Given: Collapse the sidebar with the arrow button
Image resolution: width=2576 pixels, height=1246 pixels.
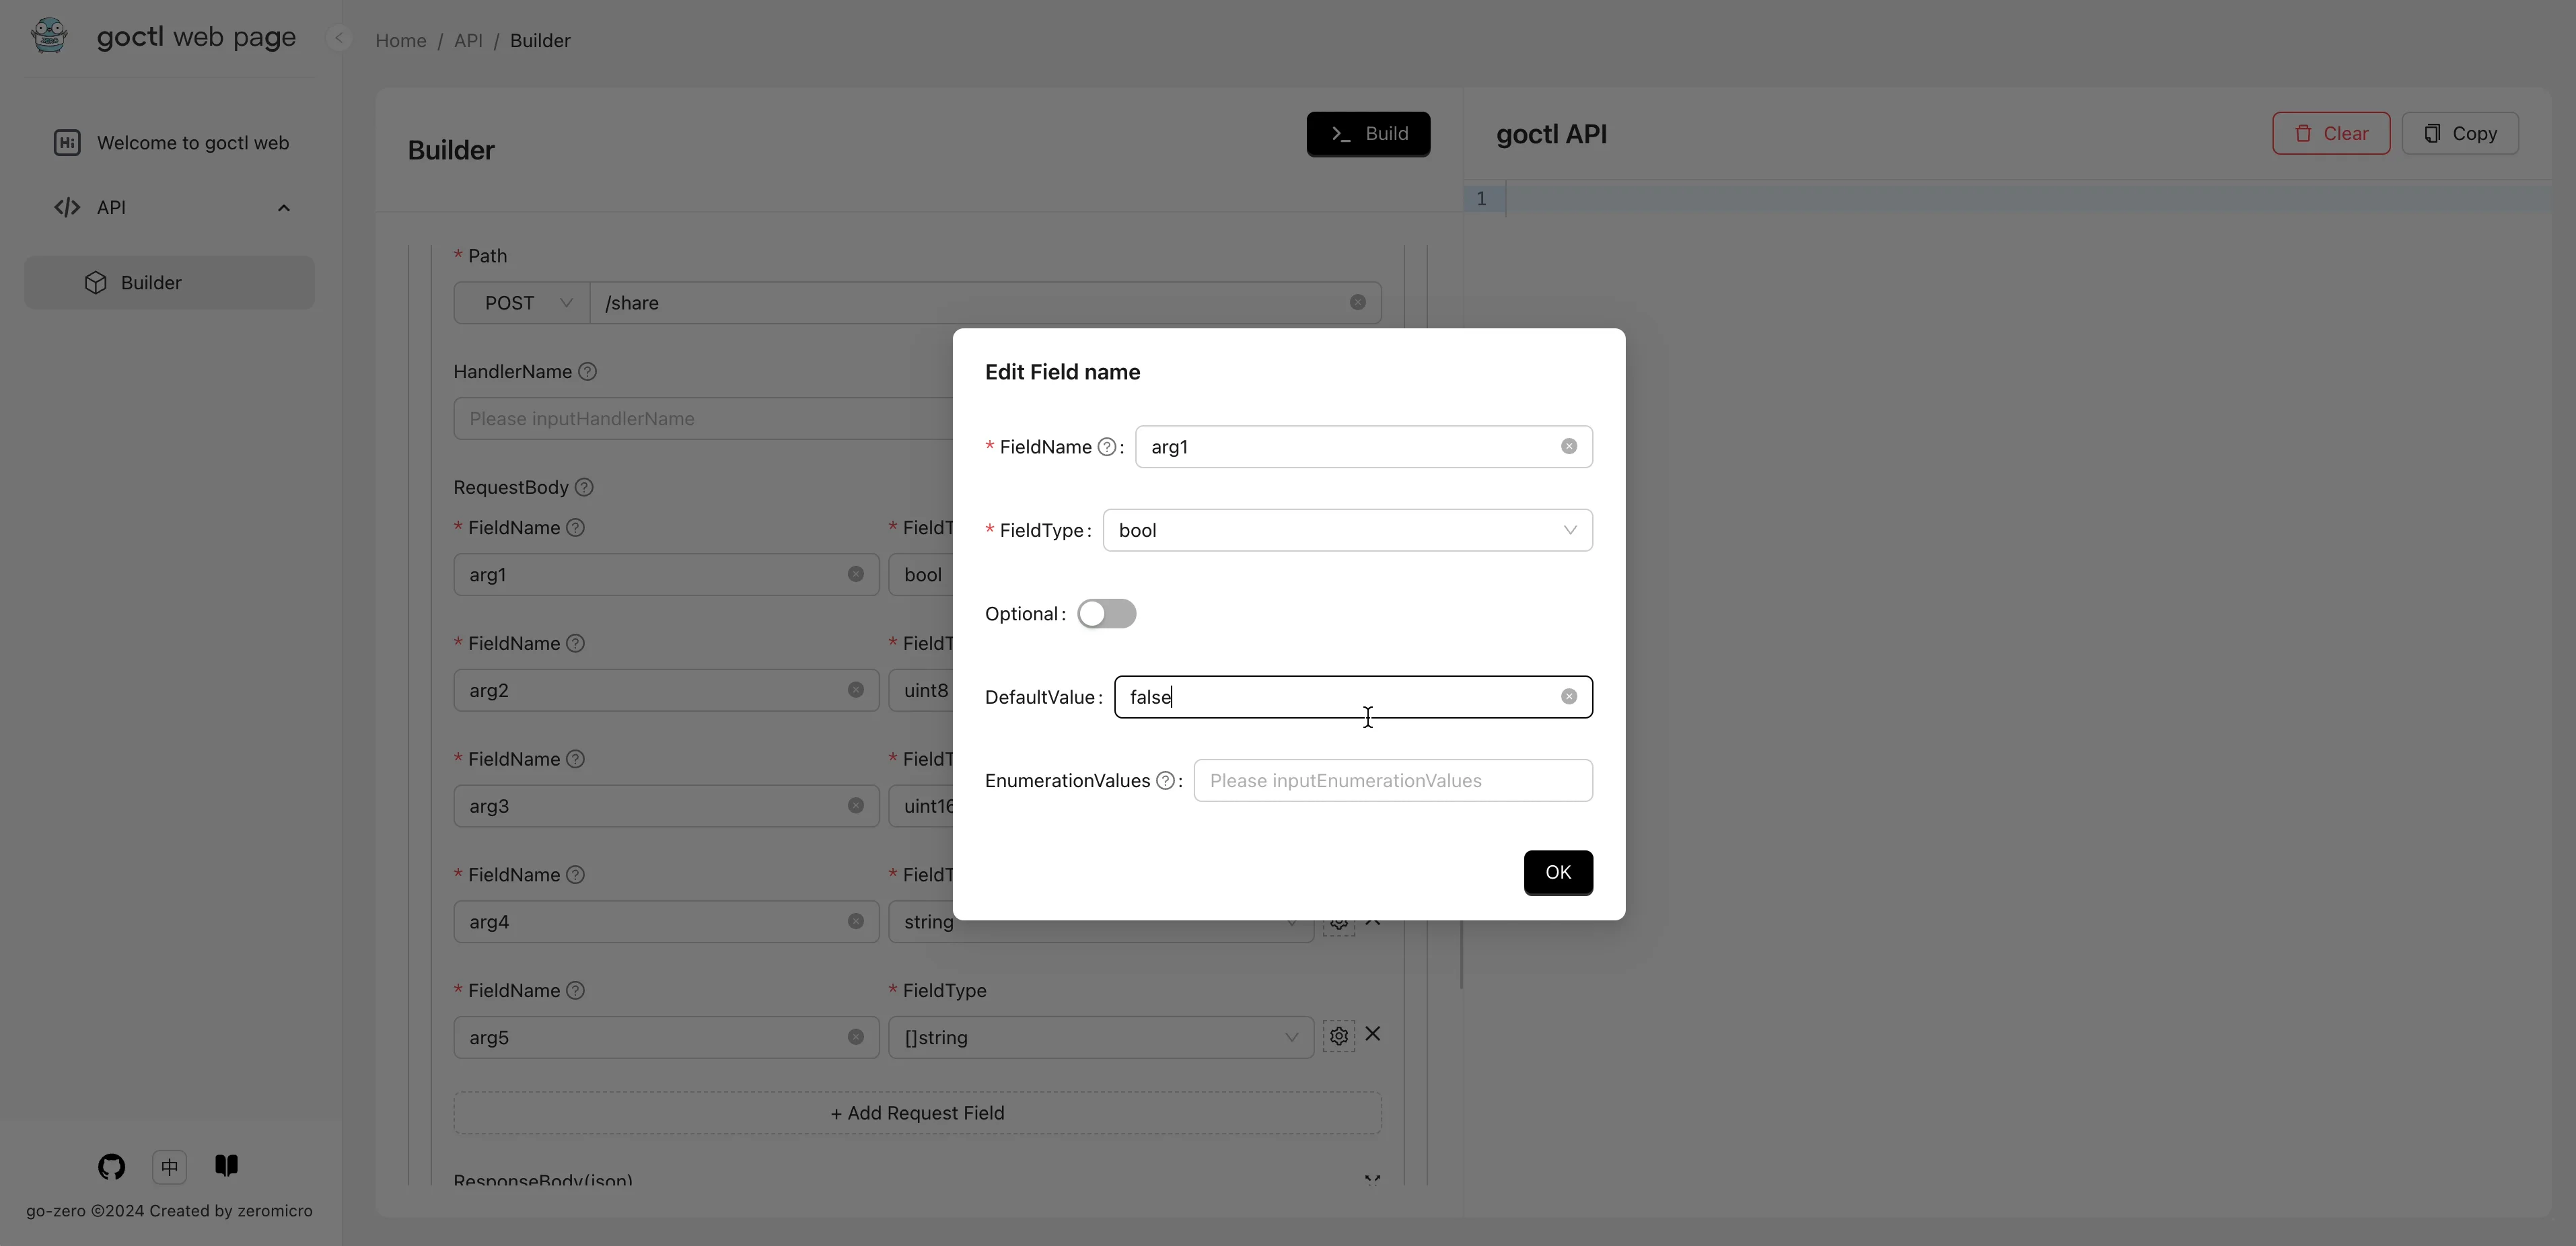Looking at the screenshot, I should 339,38.
